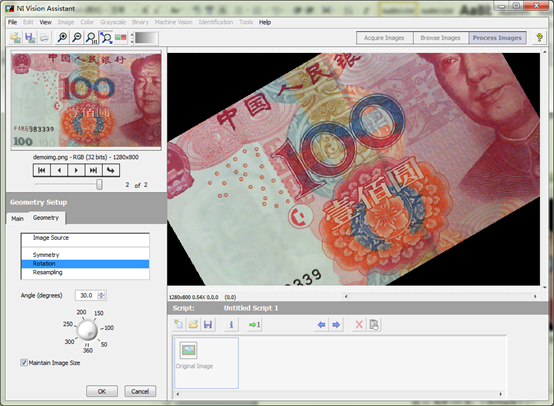Click the Cancel button
The height and width of the screenshot is (406, 554).
point(140,391)
